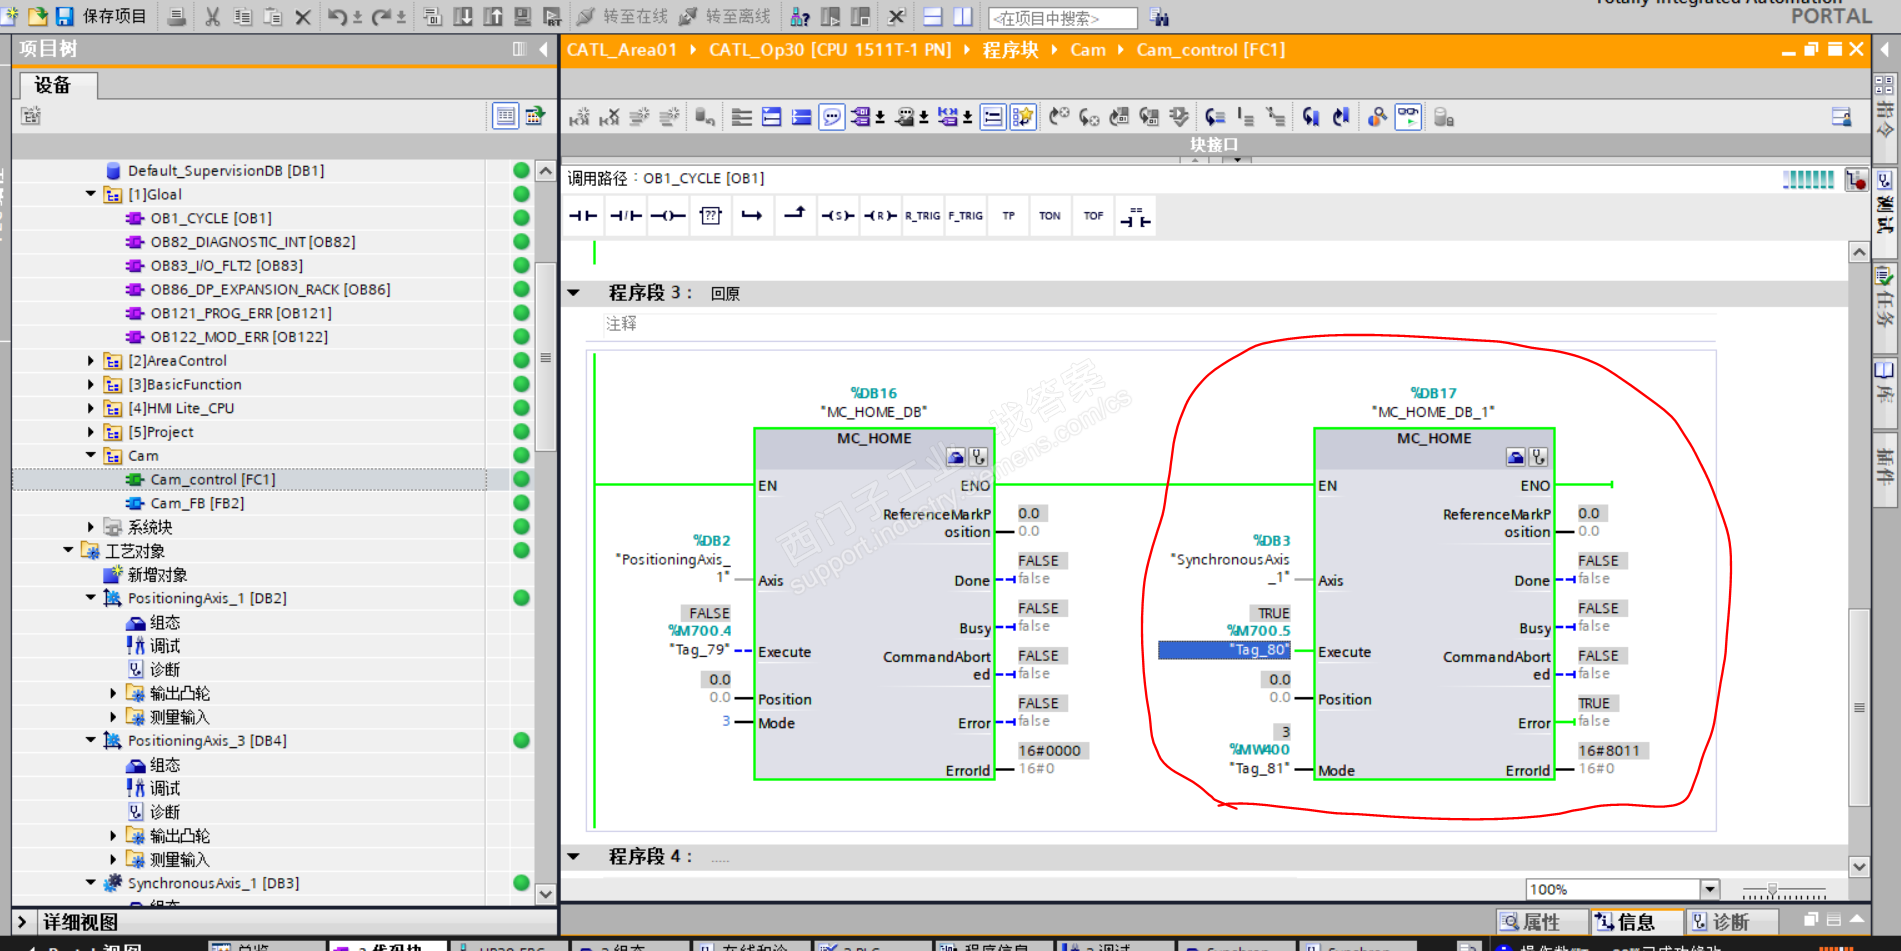
Task: Focus the project search field
Action: pos(1062,18)
